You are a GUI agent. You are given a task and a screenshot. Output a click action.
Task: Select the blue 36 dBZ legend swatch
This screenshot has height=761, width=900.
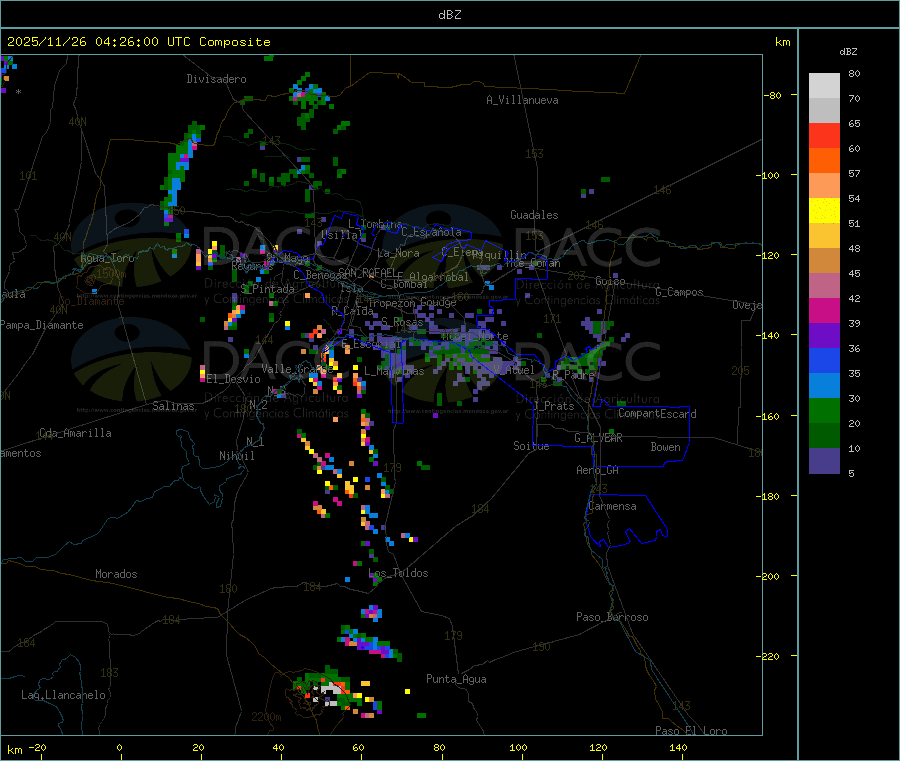click(824, 360)
